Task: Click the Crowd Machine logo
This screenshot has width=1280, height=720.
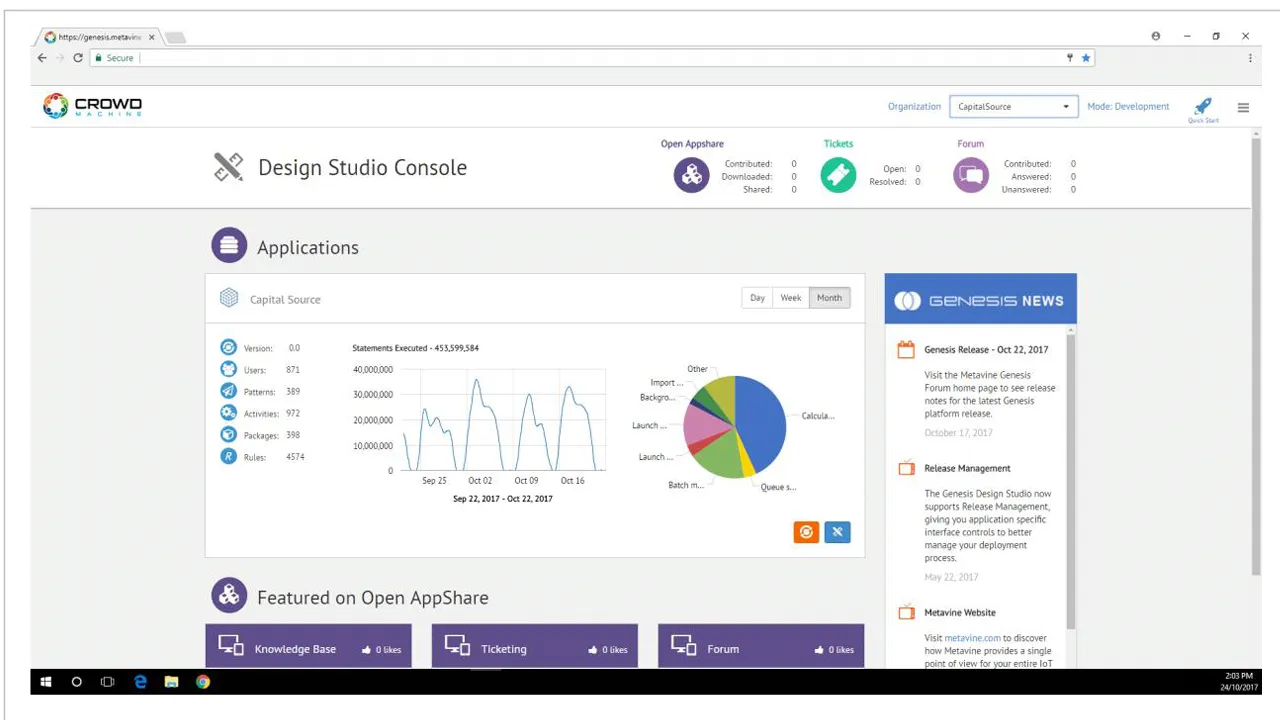Action: (92, 106)
